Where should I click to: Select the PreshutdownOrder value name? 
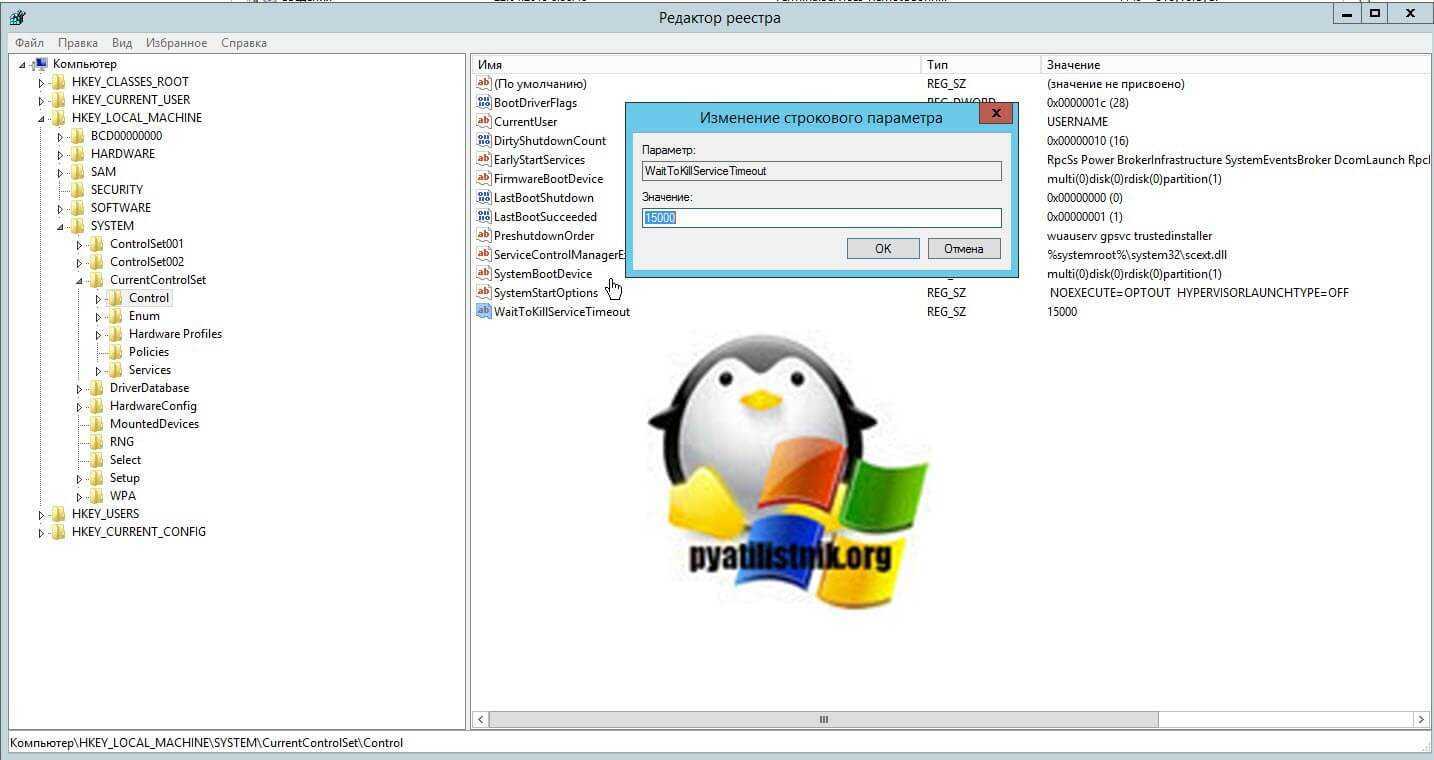tap(544, 236)
